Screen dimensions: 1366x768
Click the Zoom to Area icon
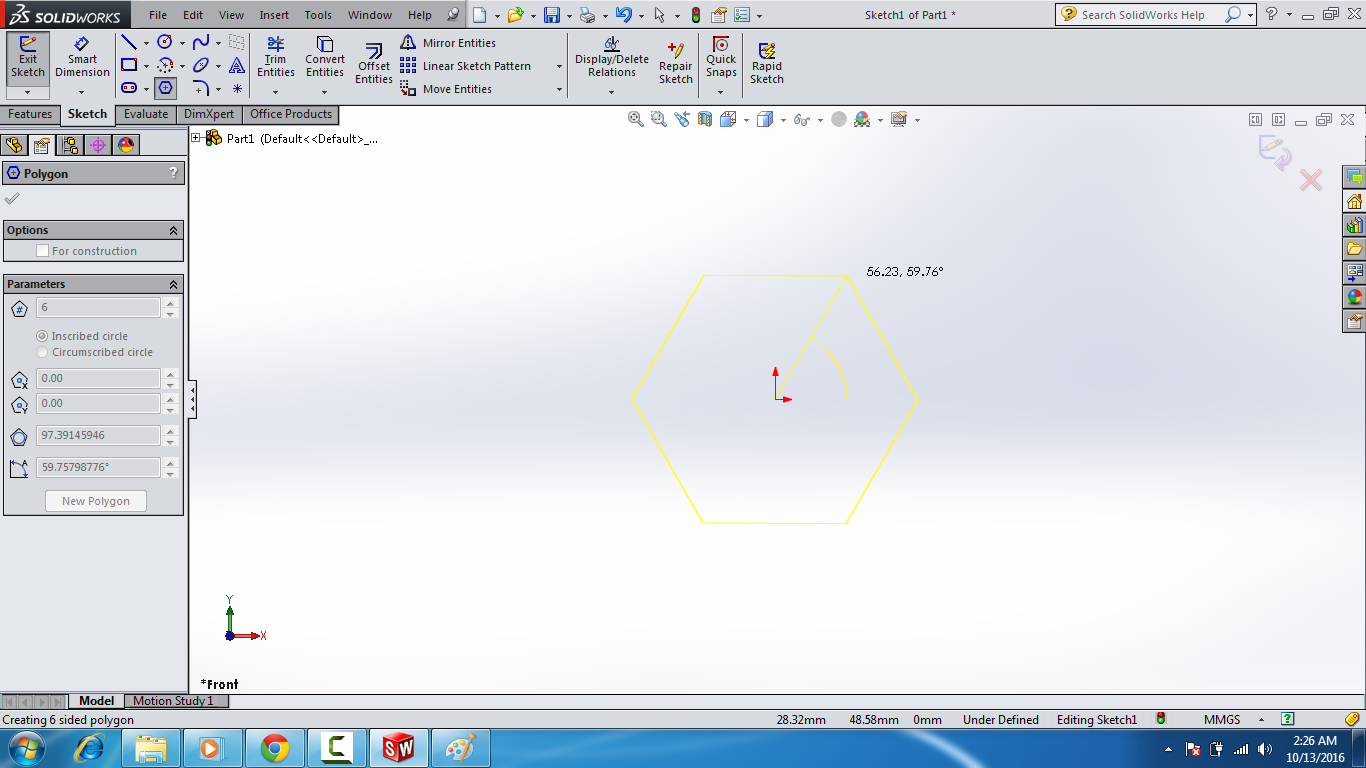[x=658, y=119]
